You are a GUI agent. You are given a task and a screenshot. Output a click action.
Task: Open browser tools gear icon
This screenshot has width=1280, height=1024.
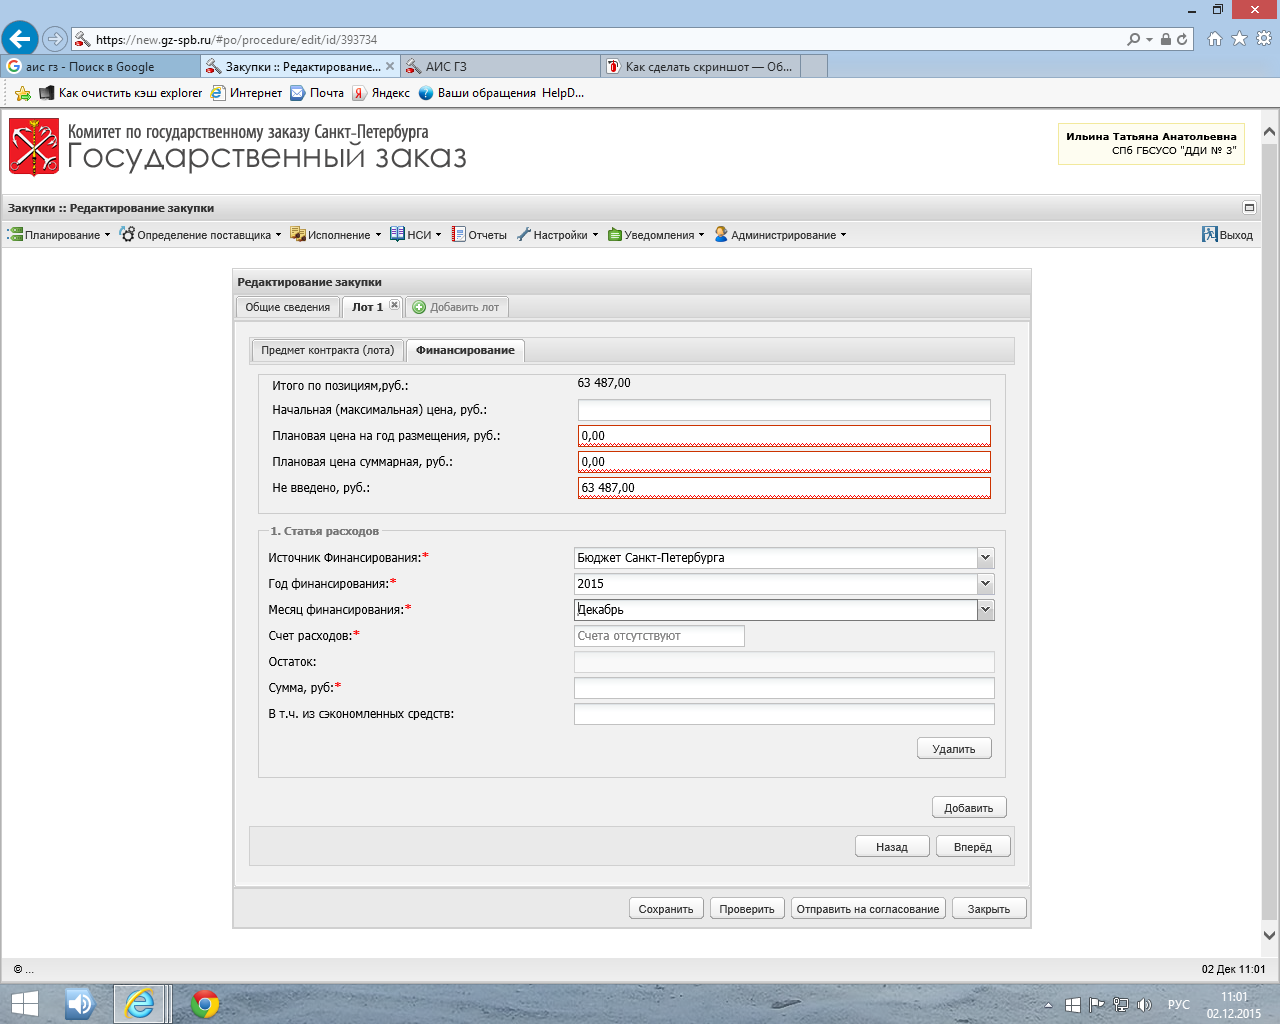tap(1264, 39)
